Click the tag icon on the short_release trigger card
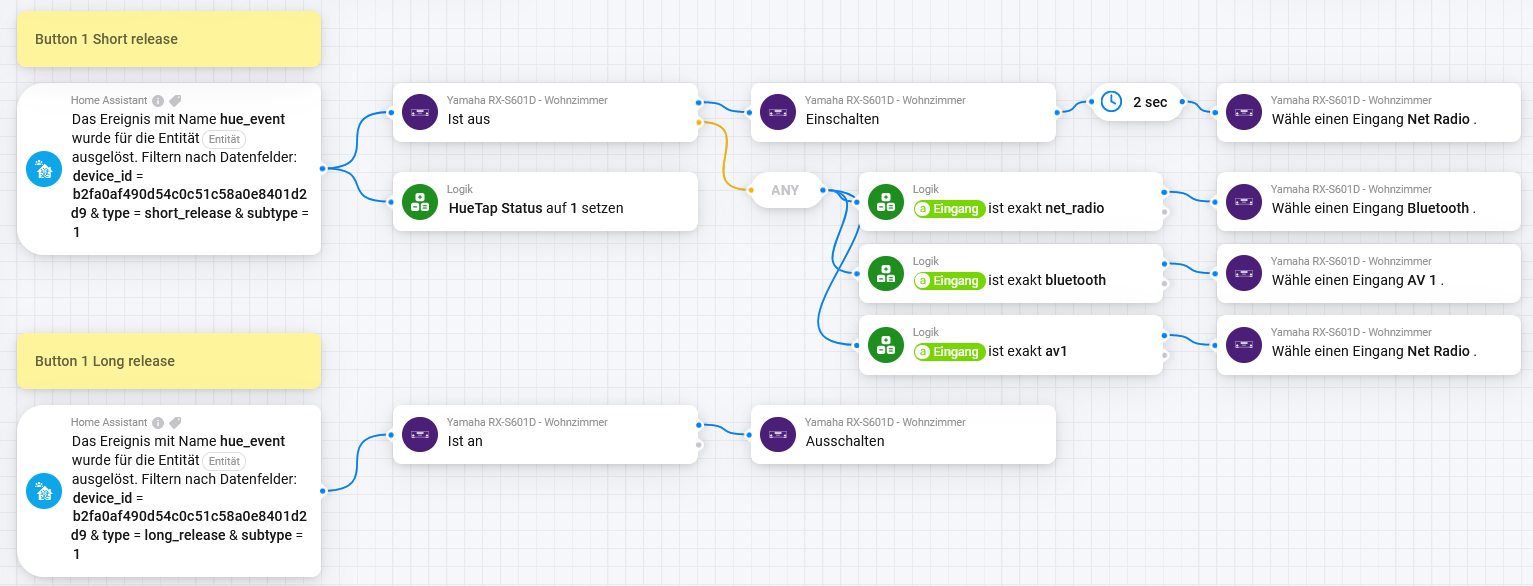Image resolution: width=1533 pixels, height=586 pixels. click(175, 101)
